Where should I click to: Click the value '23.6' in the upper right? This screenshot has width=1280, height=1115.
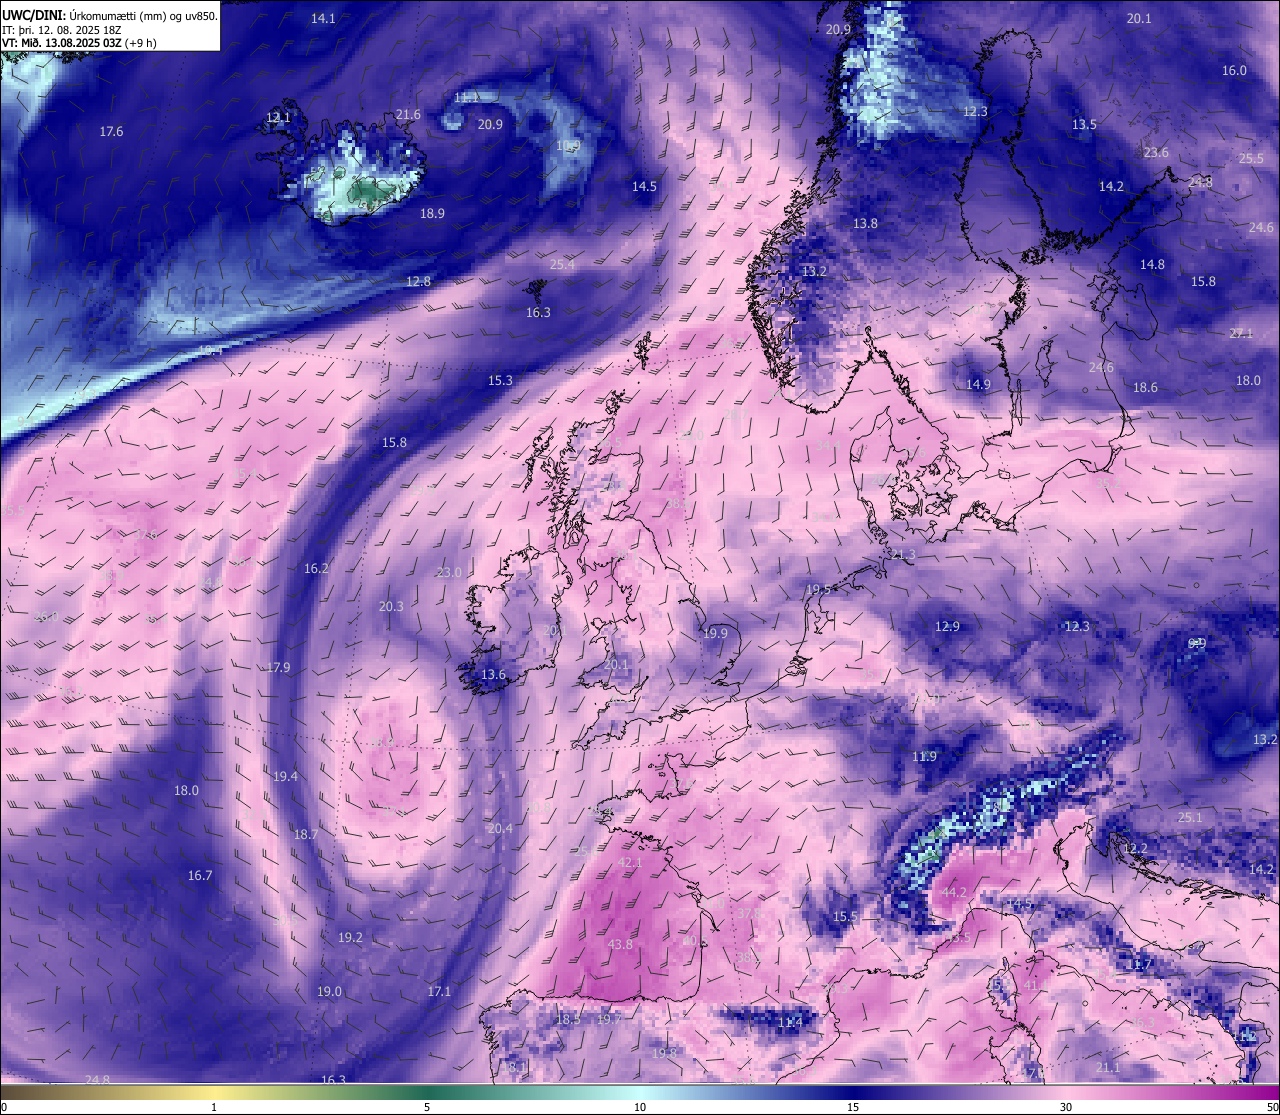click(x=1156, y=153)
